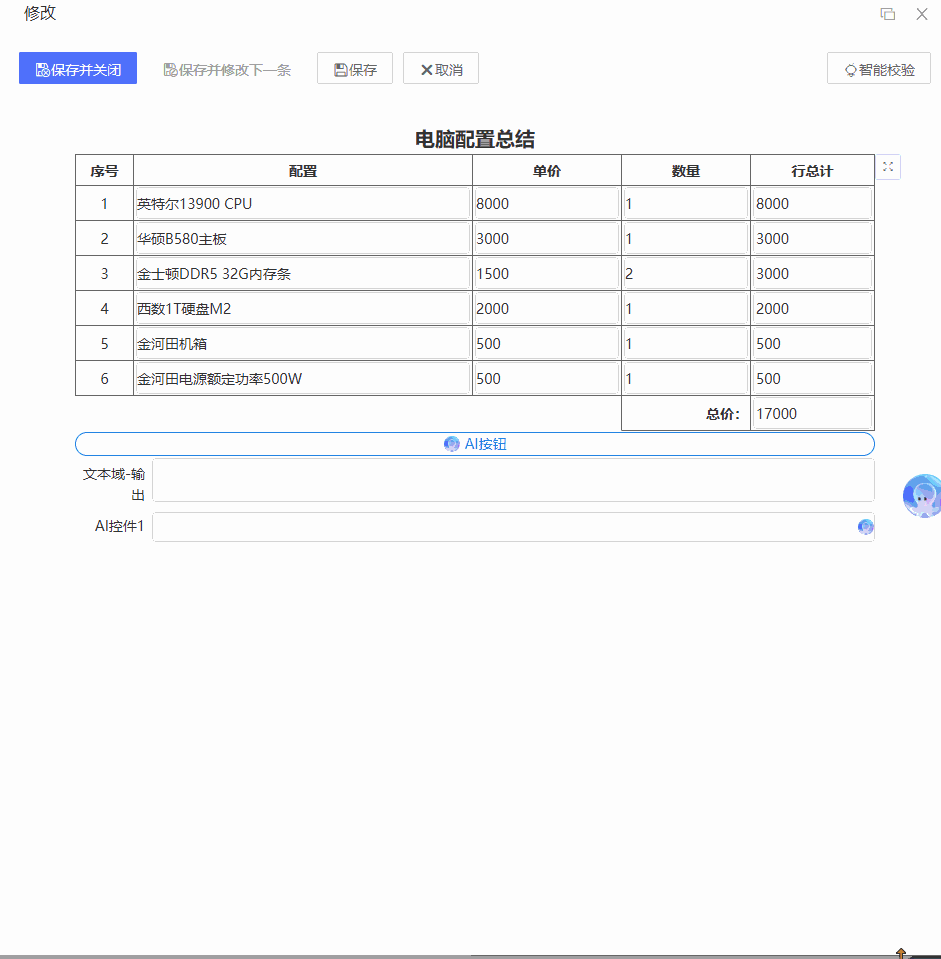
Task: Click the 文本域-输出 text area
Action: click(516, 480)
